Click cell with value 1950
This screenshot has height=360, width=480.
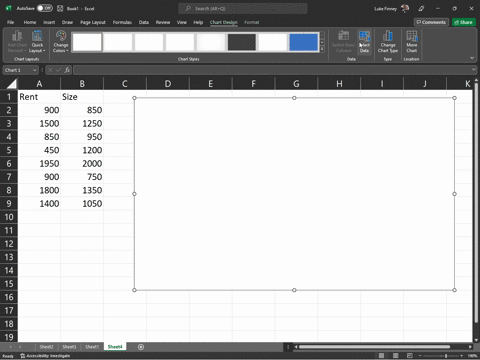point(39,164)
